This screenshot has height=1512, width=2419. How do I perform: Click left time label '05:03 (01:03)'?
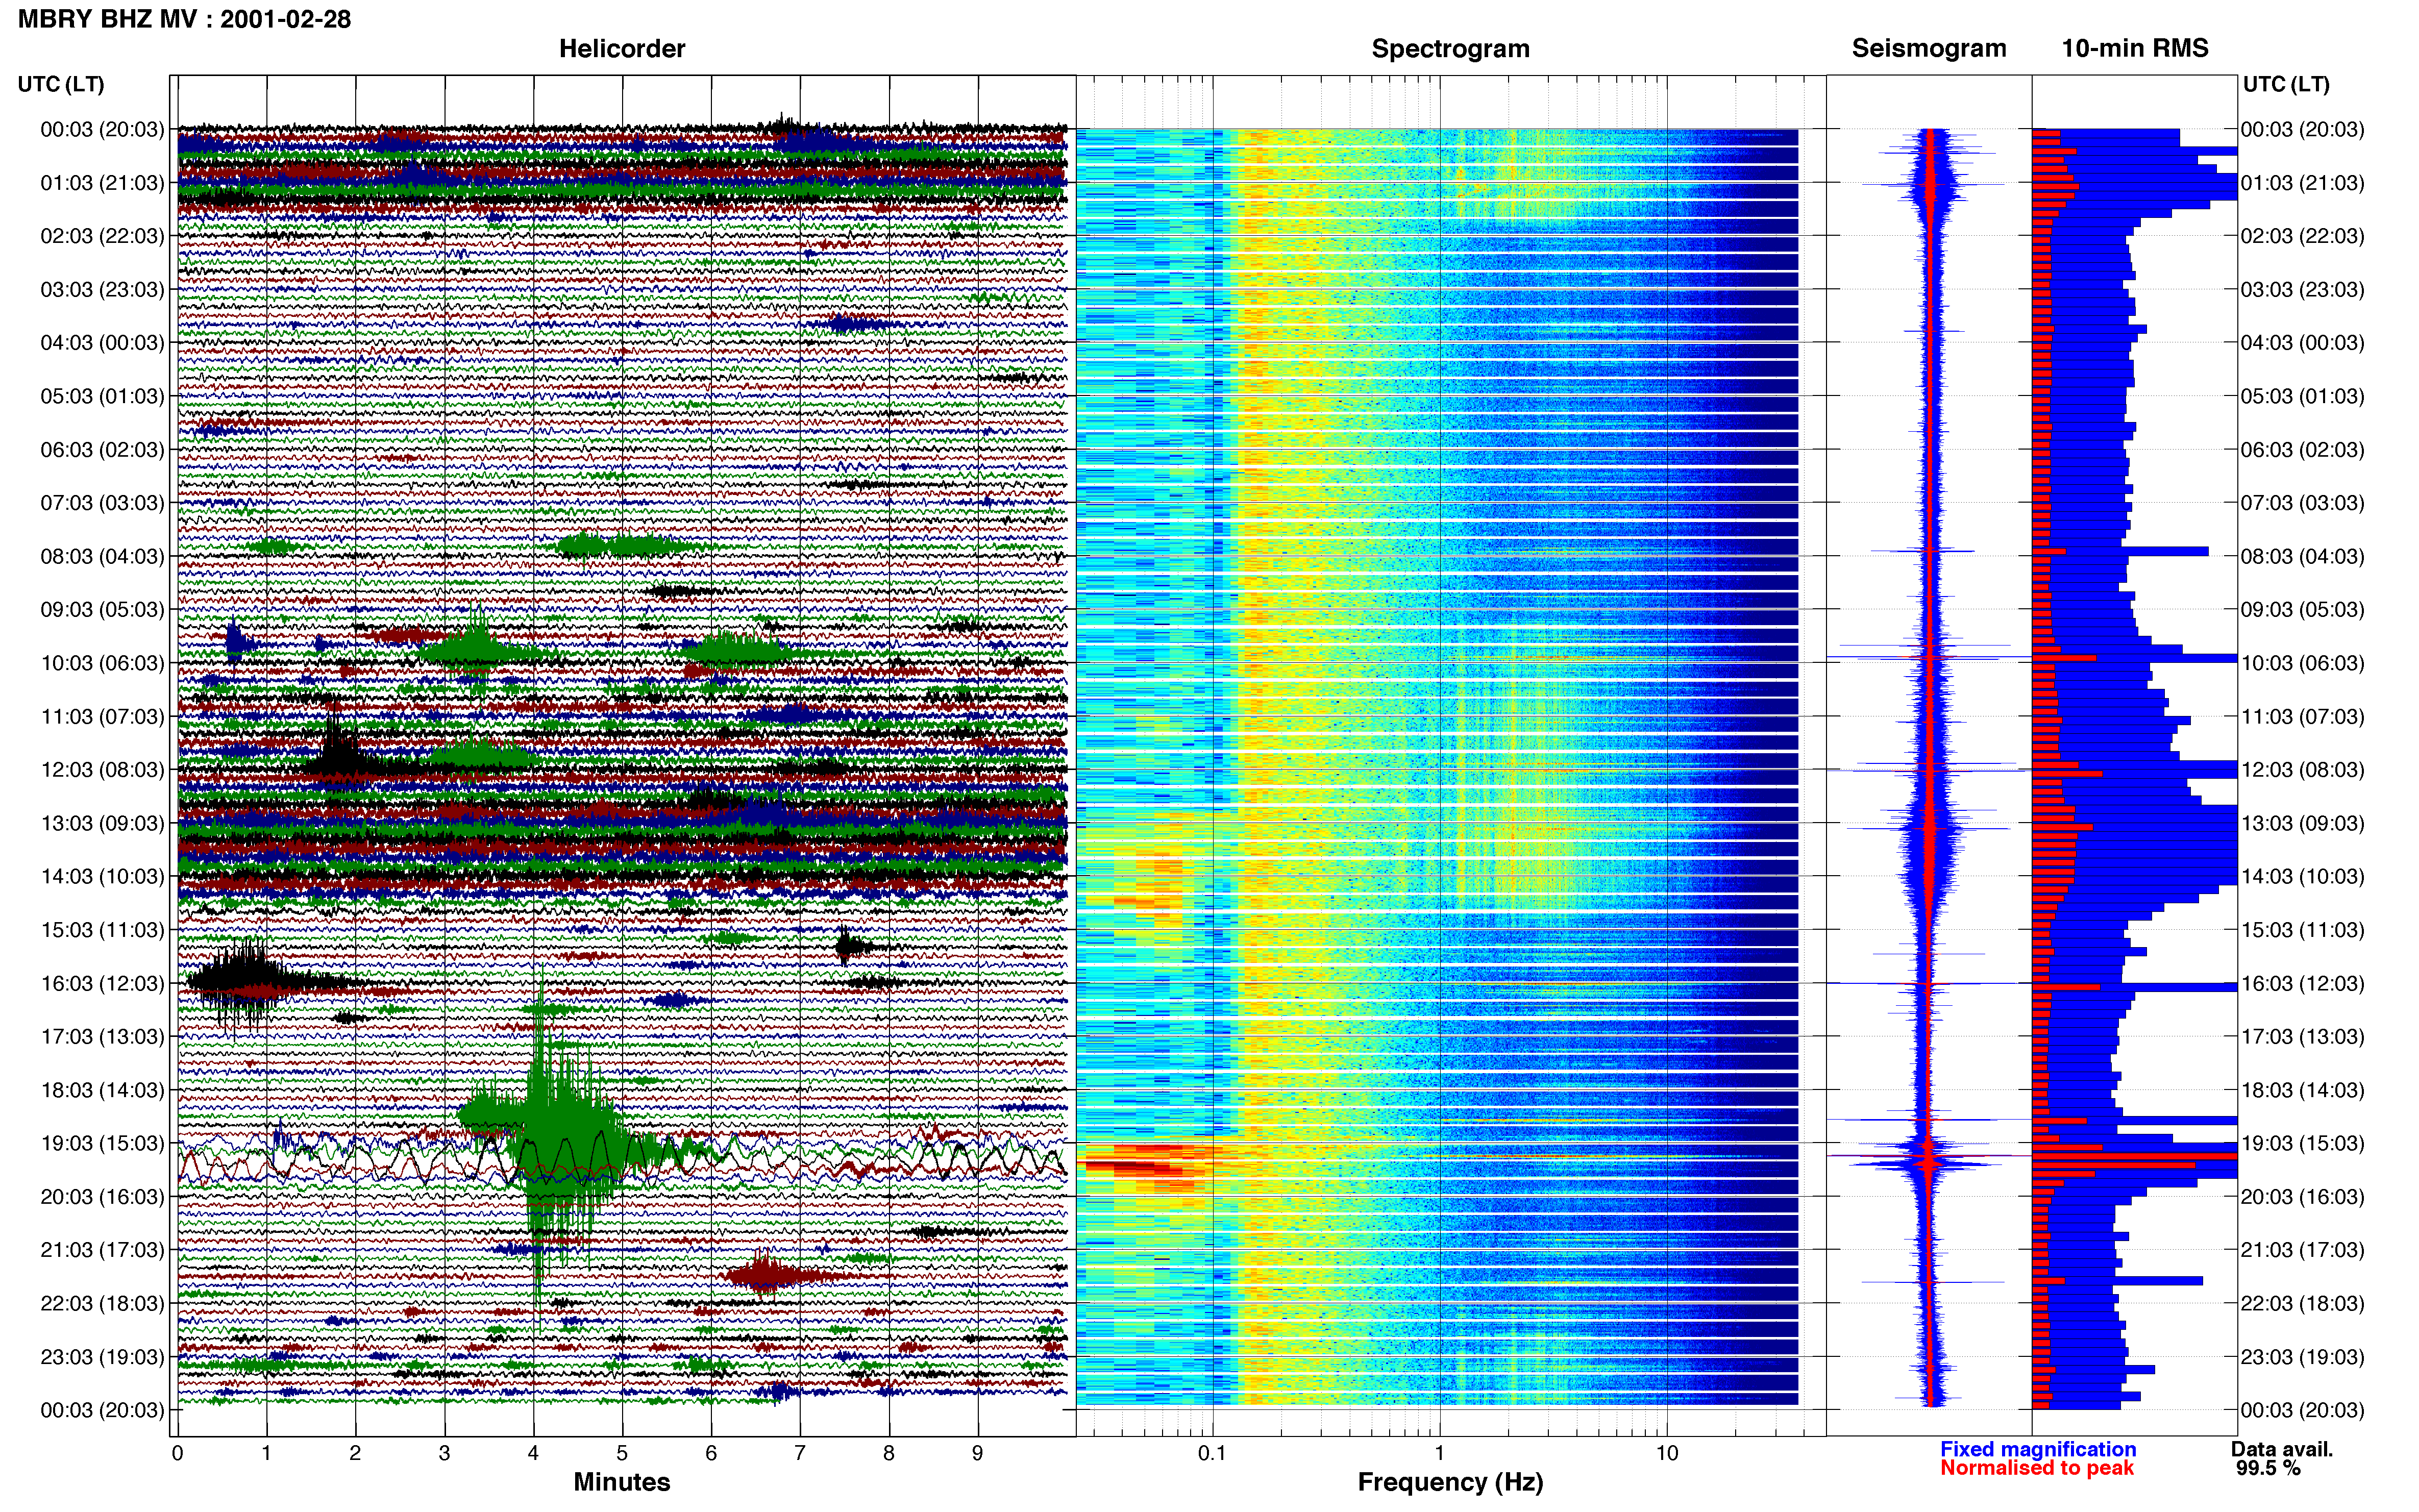click(102, 396)
